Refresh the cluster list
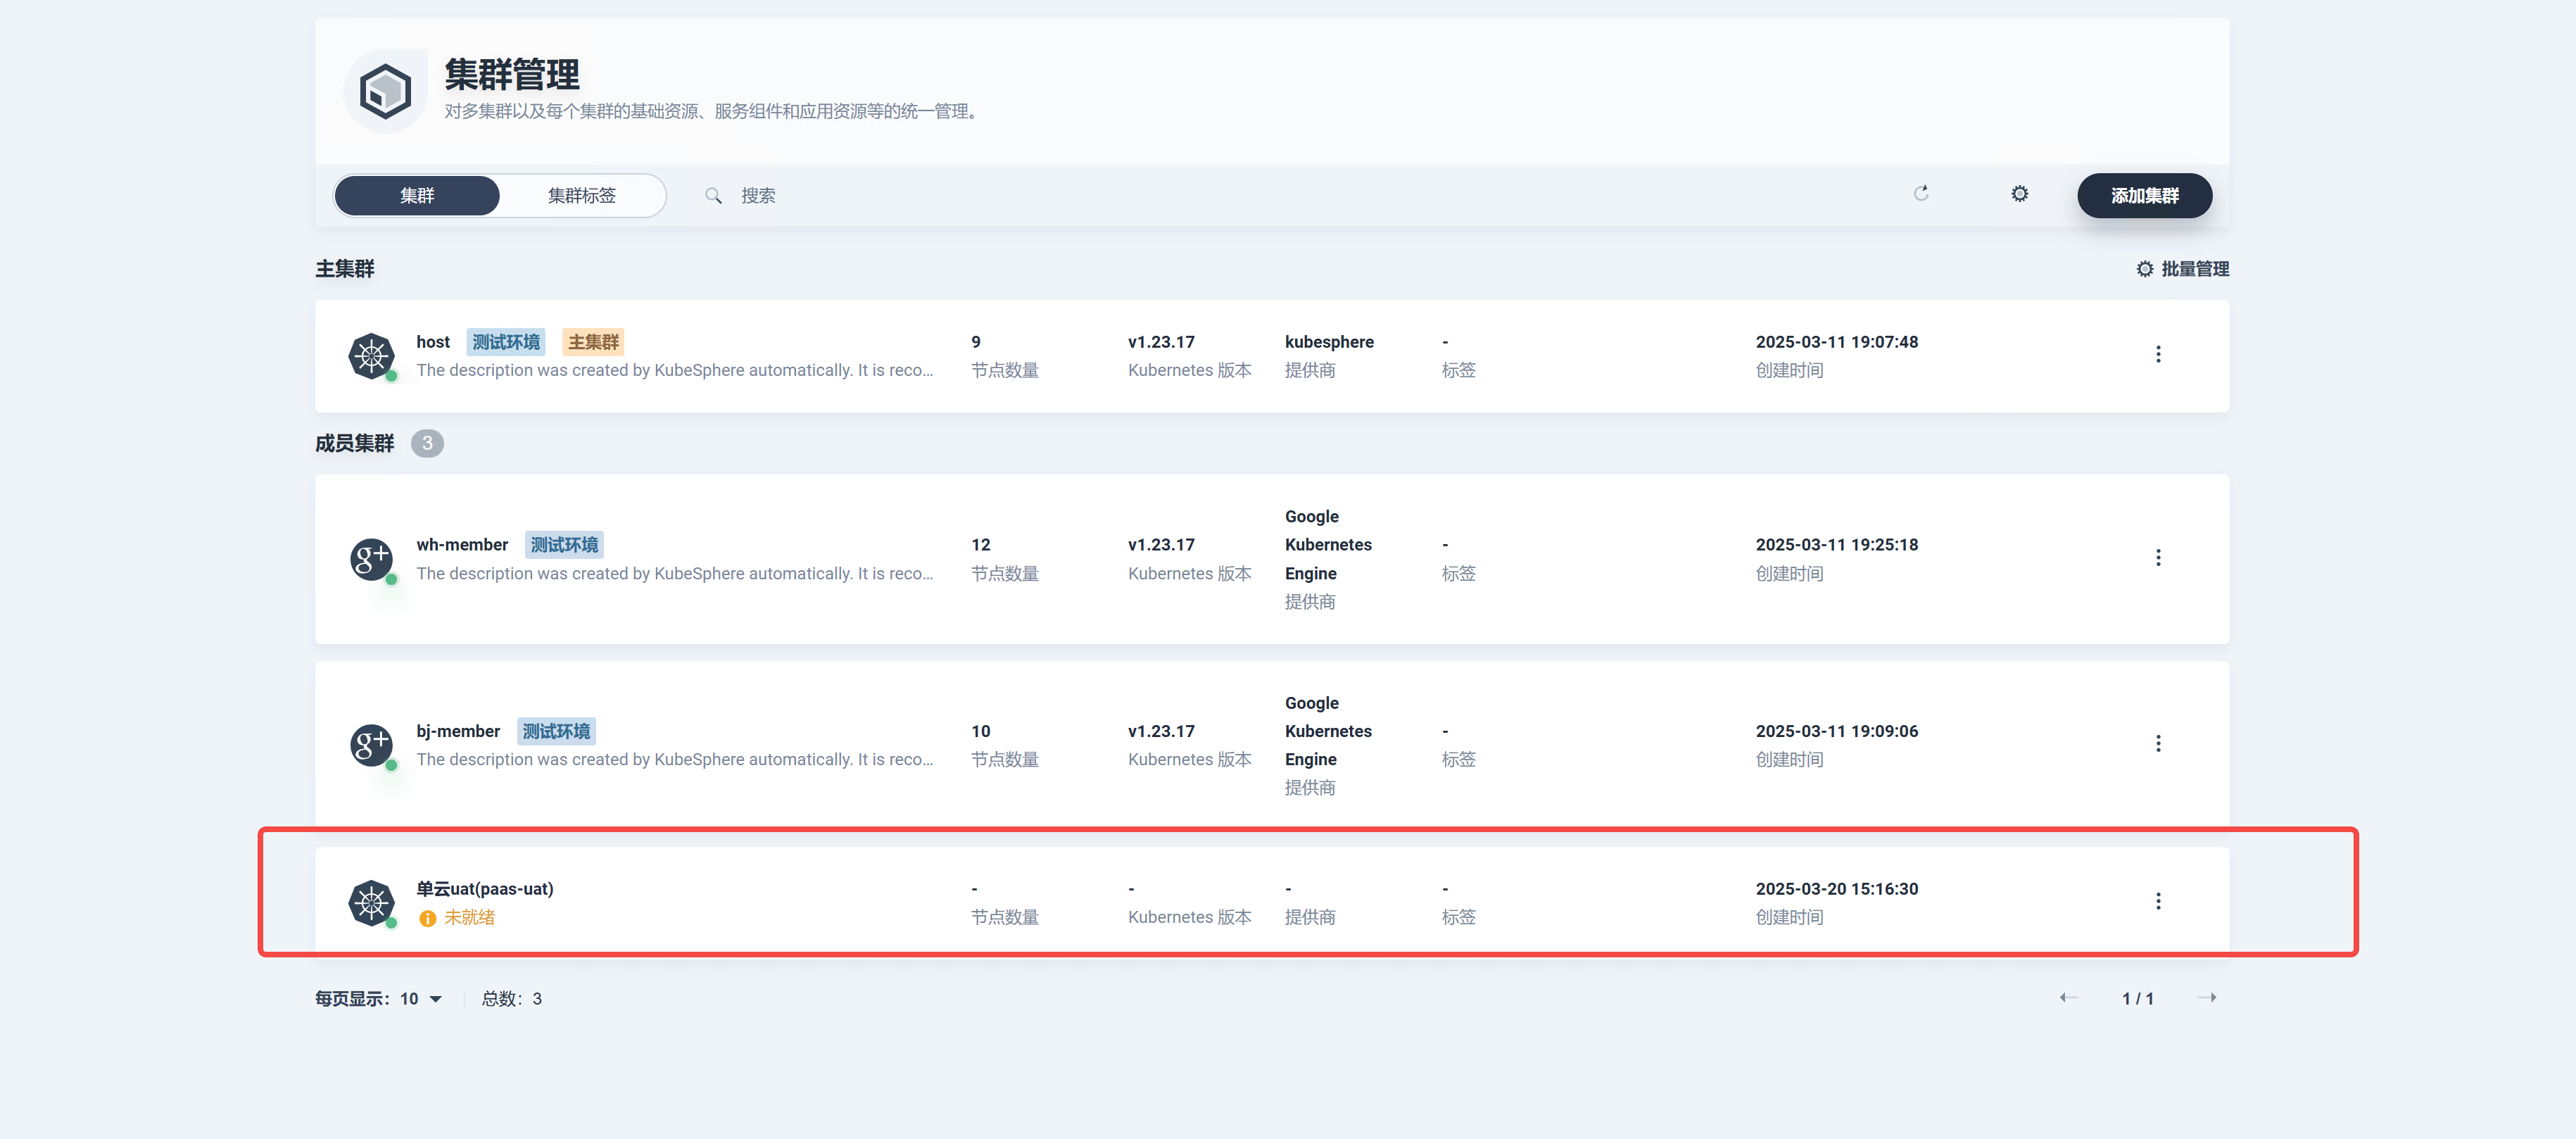This screenshot has width=2576, height=1139. (x=1920, y=194)
